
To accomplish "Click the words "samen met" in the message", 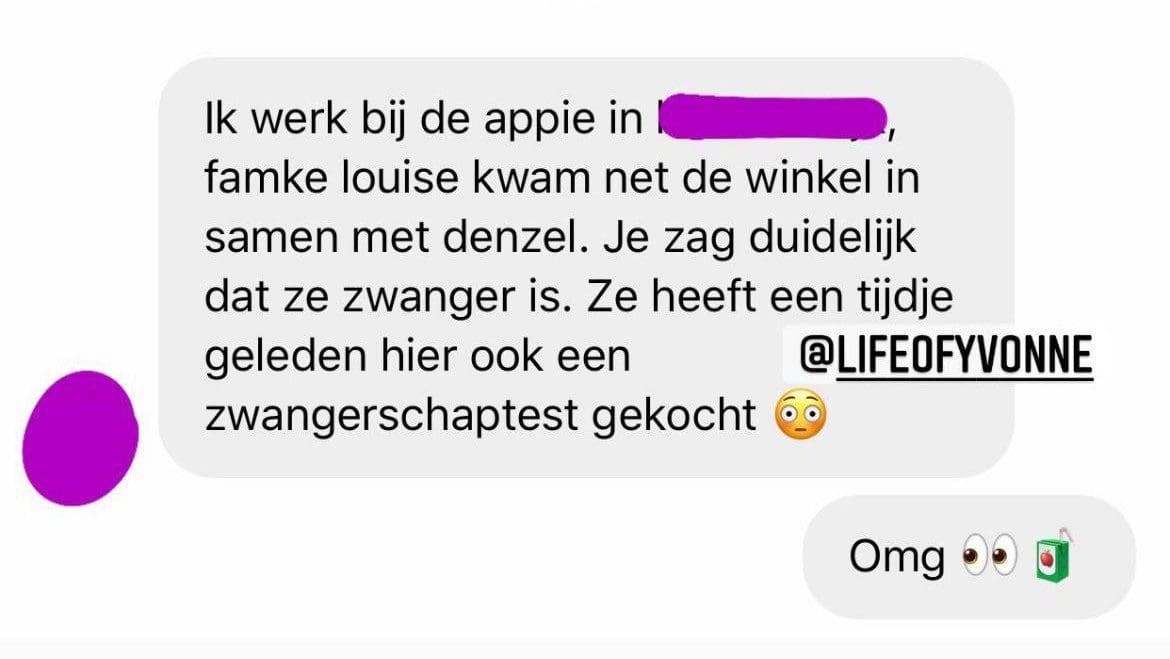I will click(317, 238).
